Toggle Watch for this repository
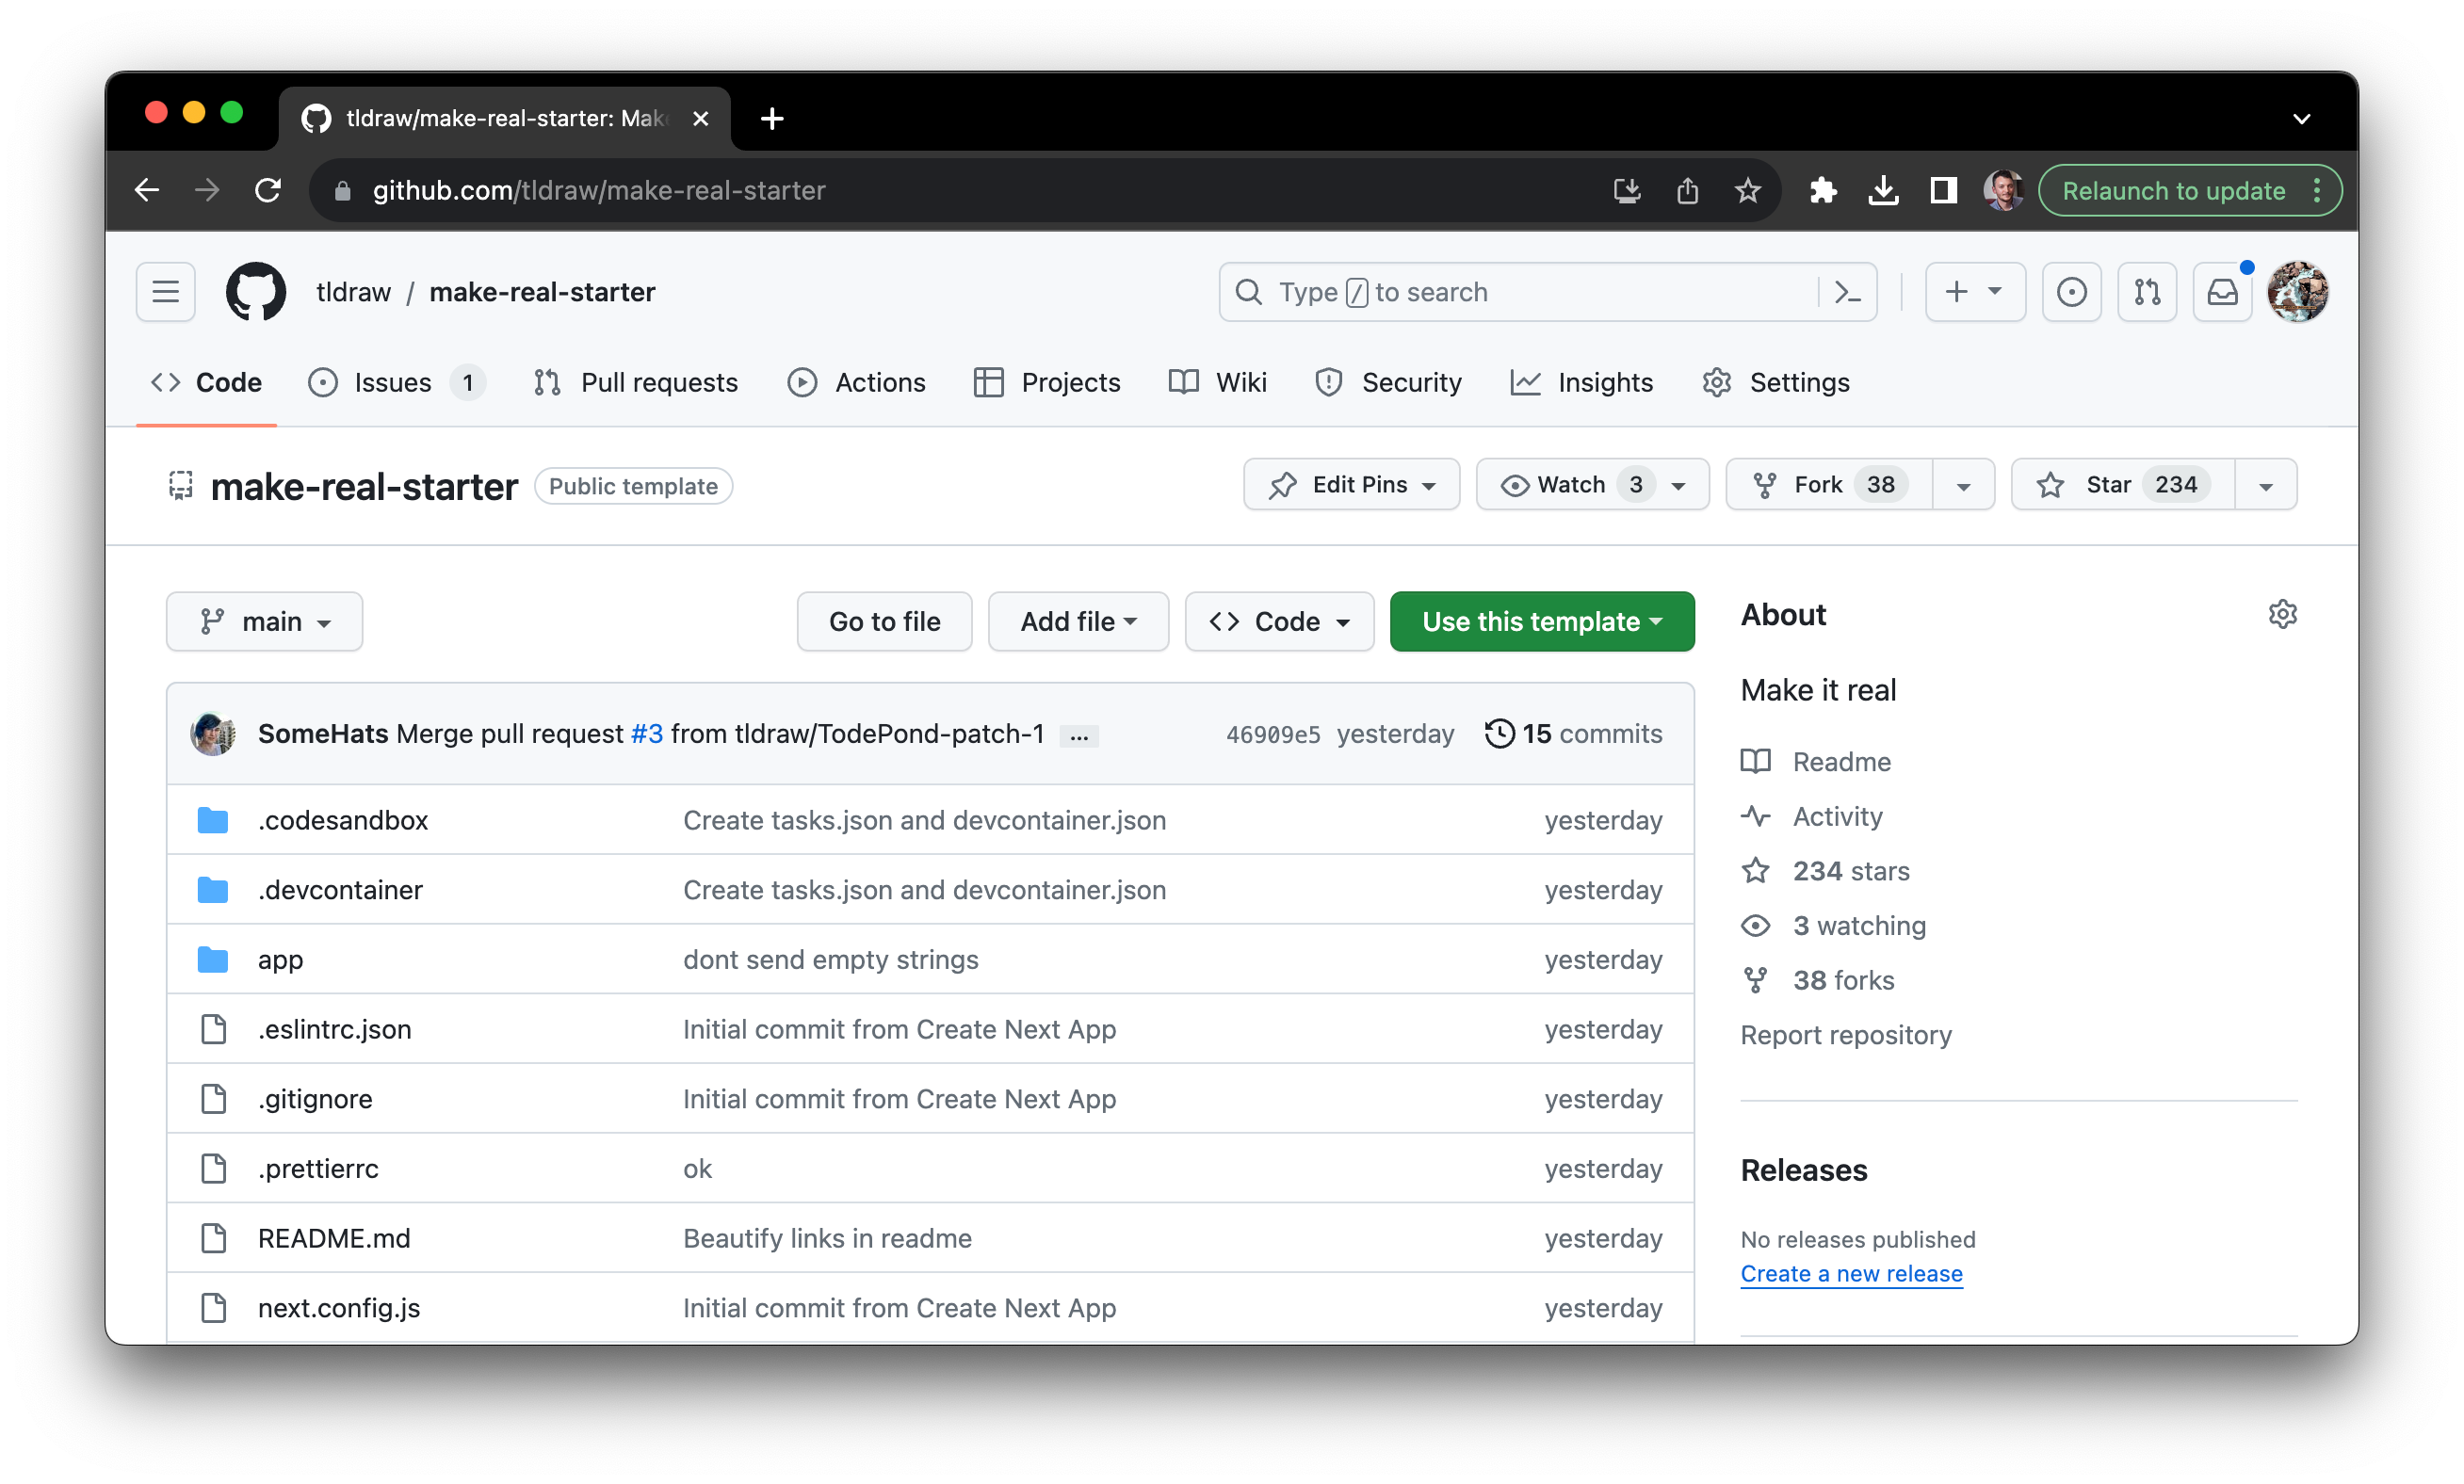 pos(1572,485)
